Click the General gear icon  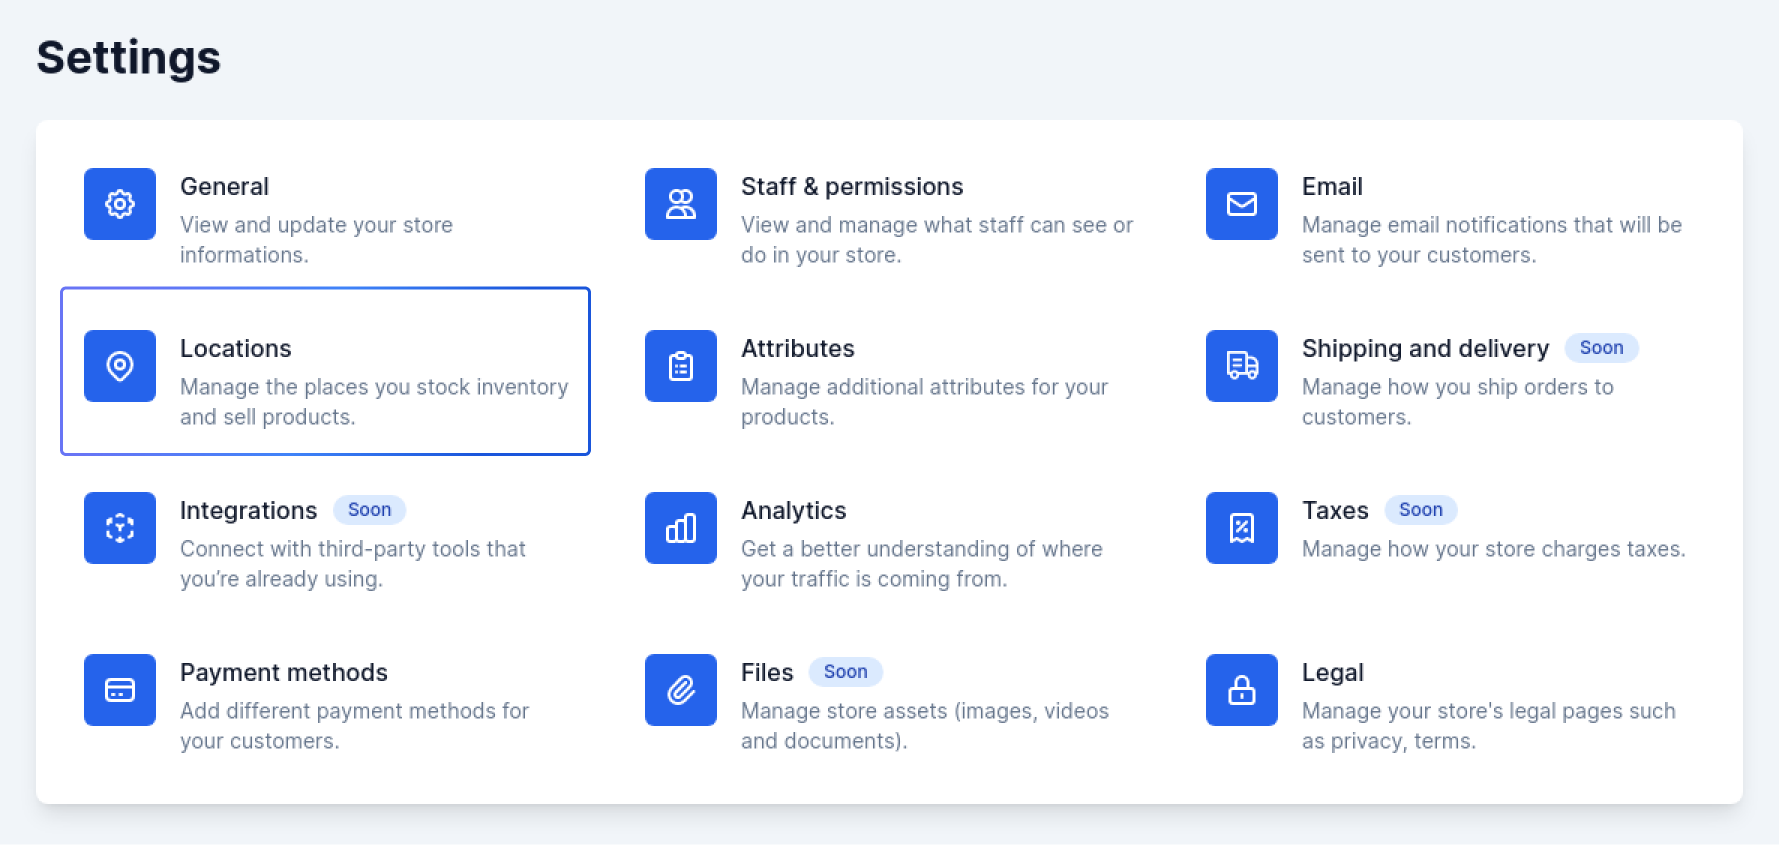pyautogui.click(x=120, y=204)
